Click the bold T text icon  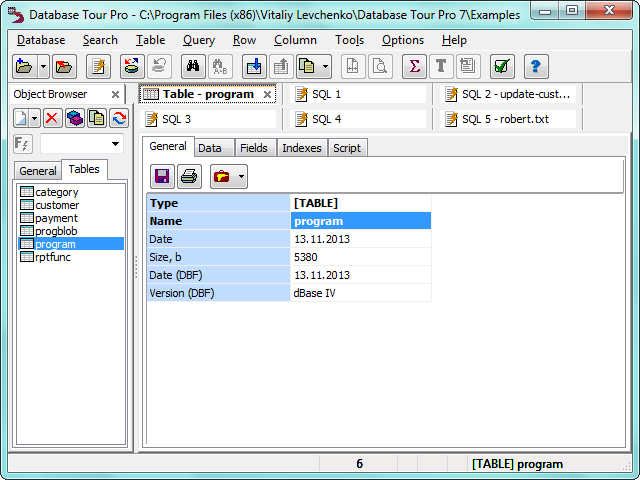pos(441,66)
